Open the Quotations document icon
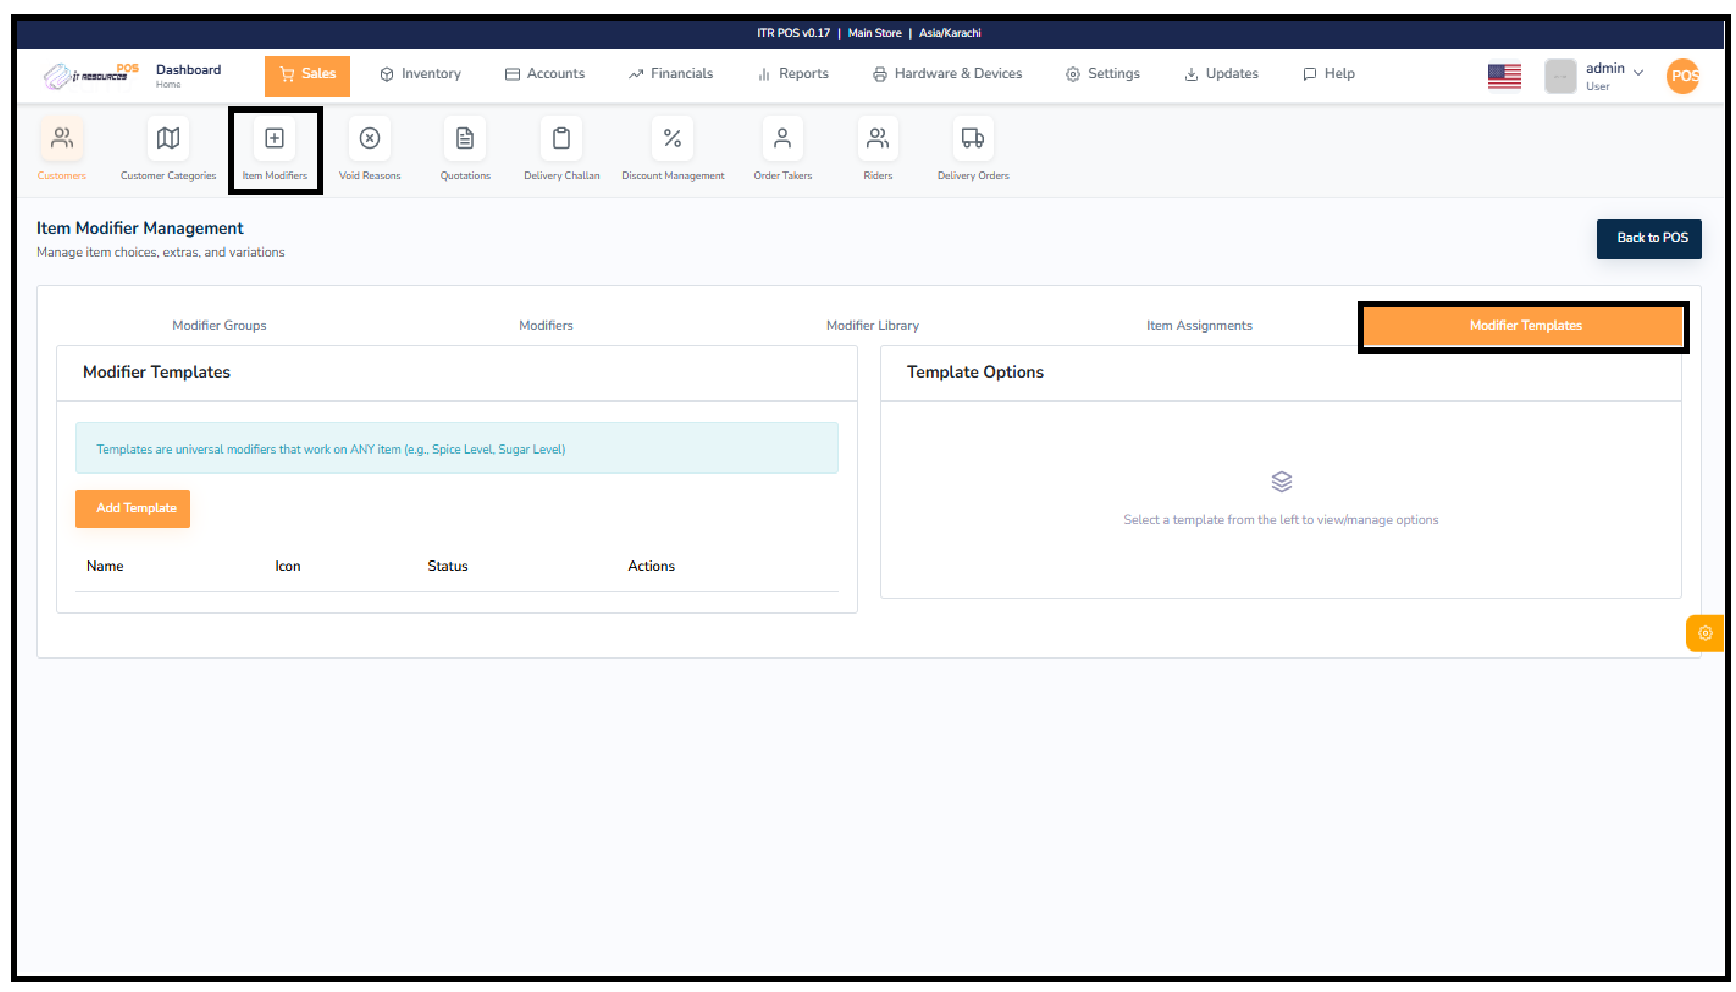Image resolution: width=1736 pixels, height=992 pixels. pyautogui.click(x=465, y=139)
